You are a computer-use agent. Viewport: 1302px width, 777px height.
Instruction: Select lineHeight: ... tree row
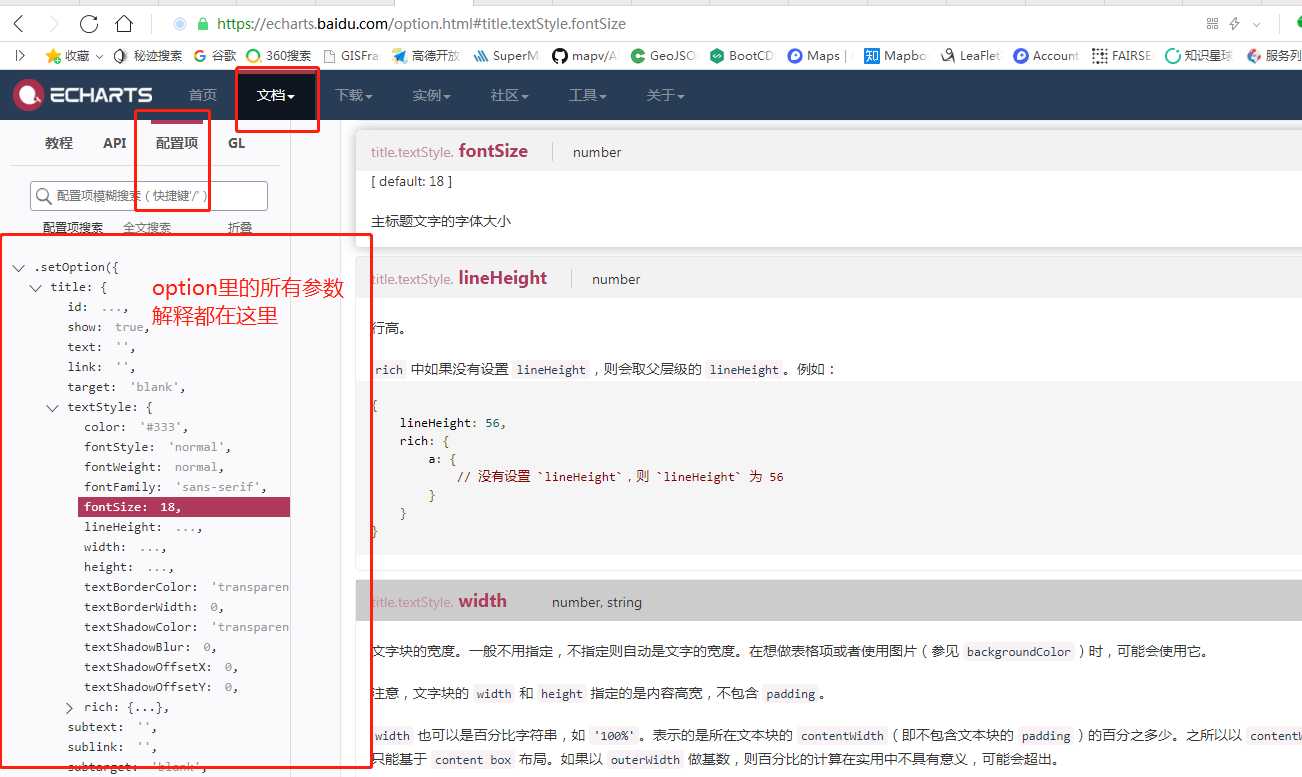(x=143, y=527)
